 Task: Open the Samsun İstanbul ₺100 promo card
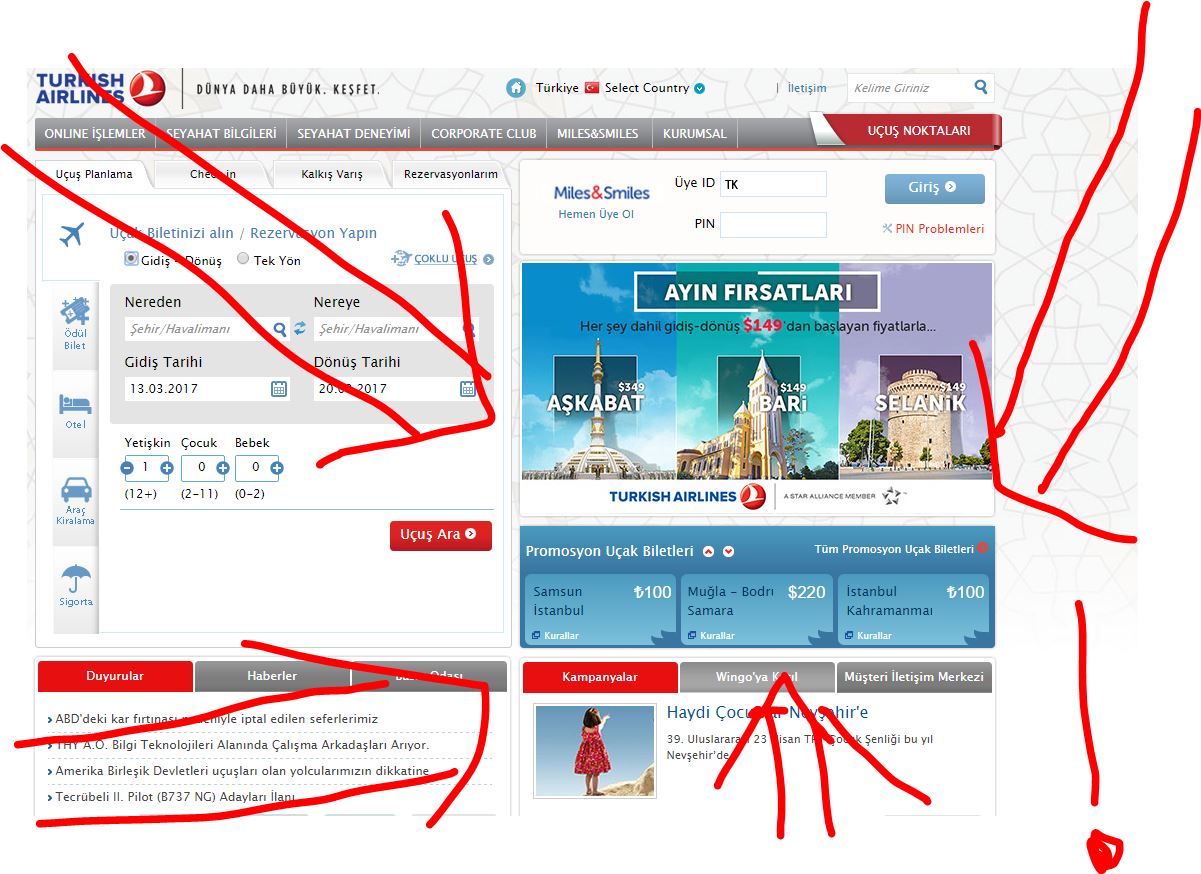(600, 609)
